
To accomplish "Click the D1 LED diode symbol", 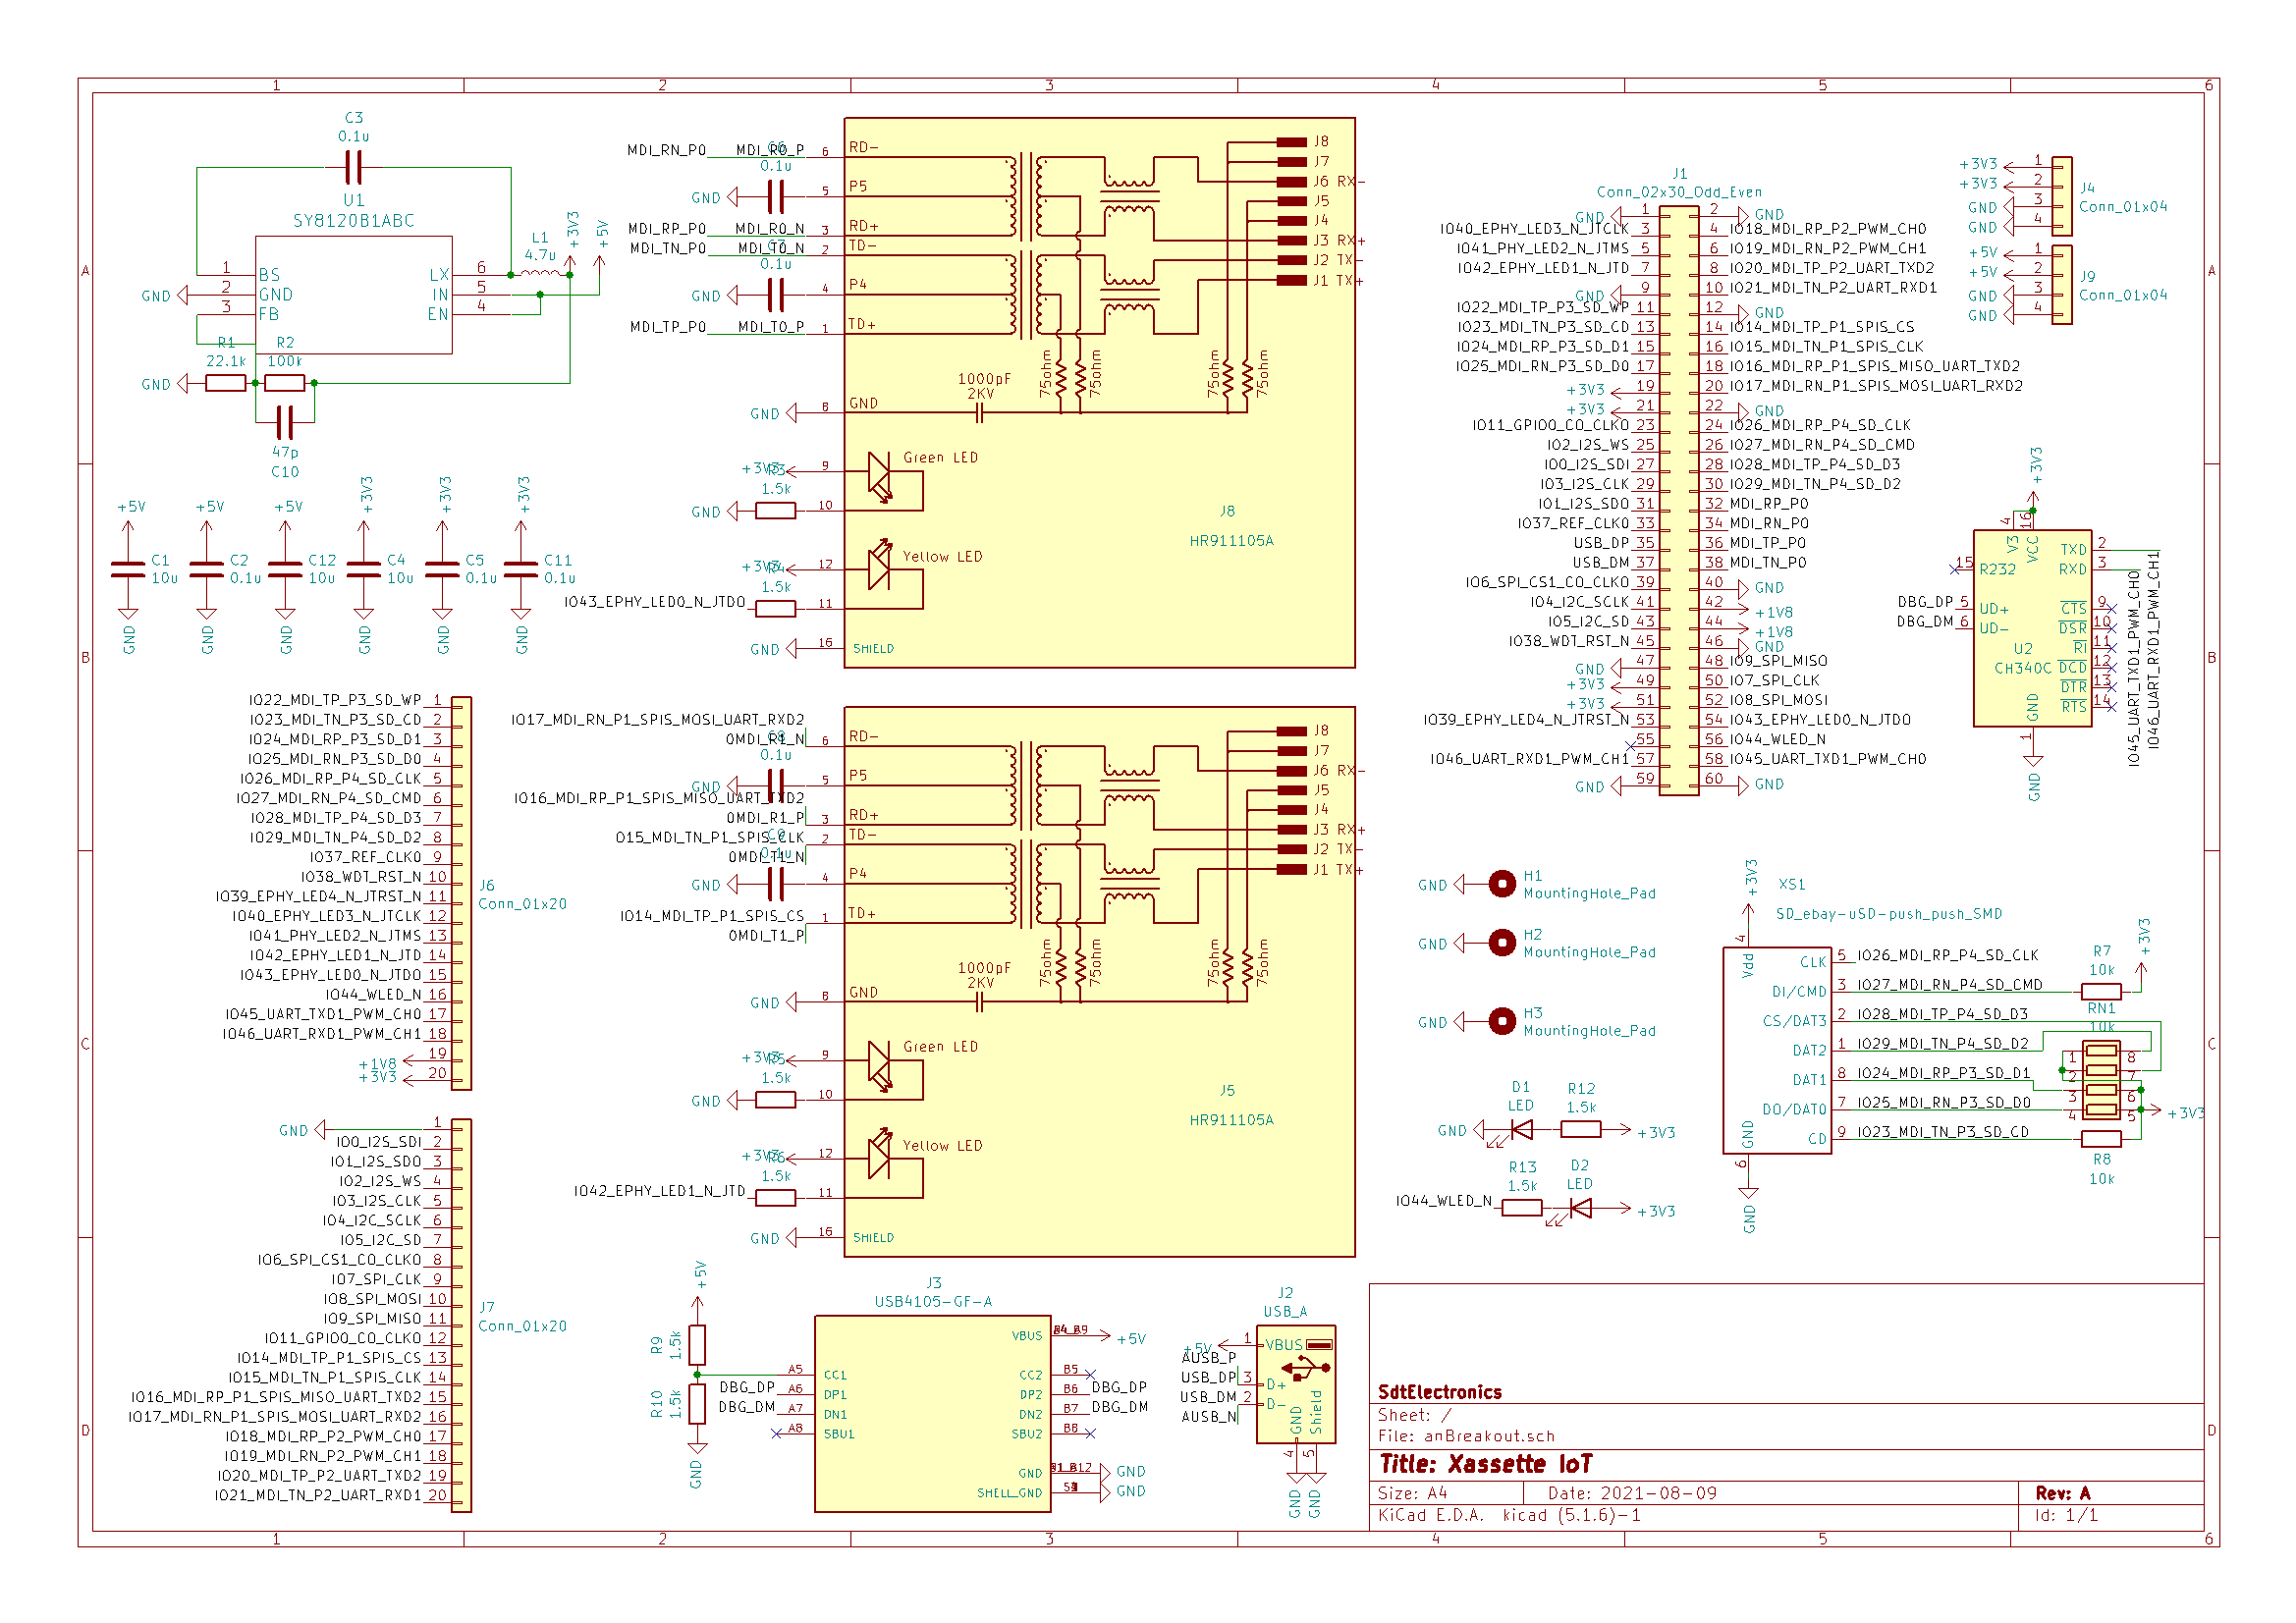I will (1522, 1130).
